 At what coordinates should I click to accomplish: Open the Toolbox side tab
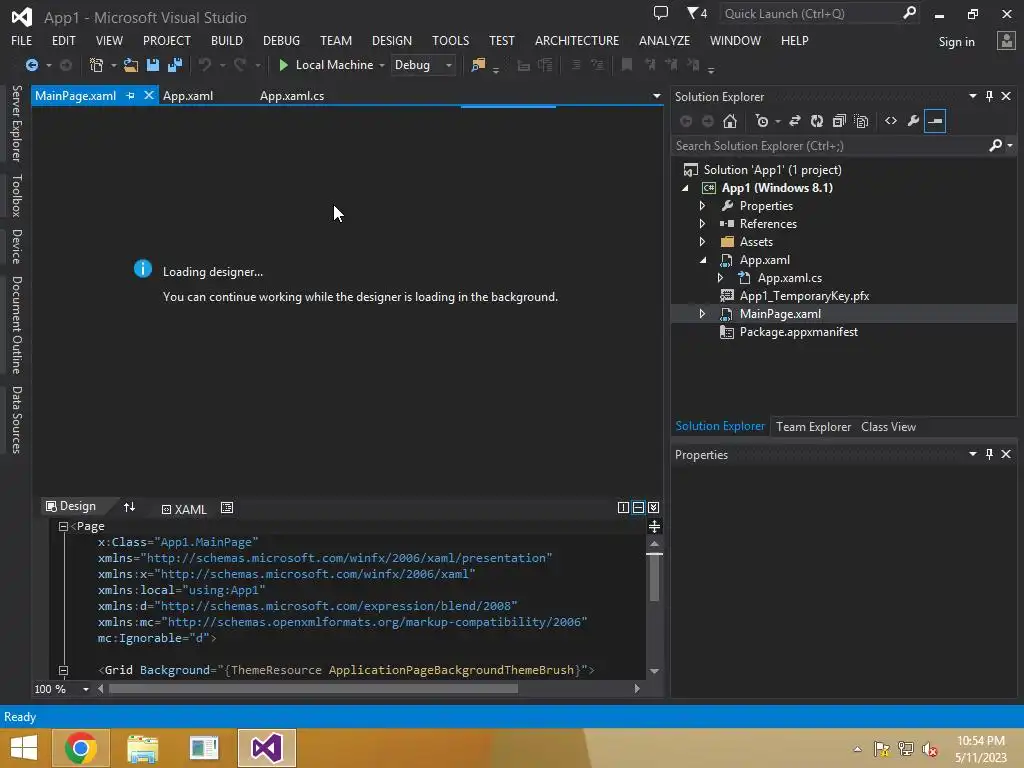click(x=17, y=195)
